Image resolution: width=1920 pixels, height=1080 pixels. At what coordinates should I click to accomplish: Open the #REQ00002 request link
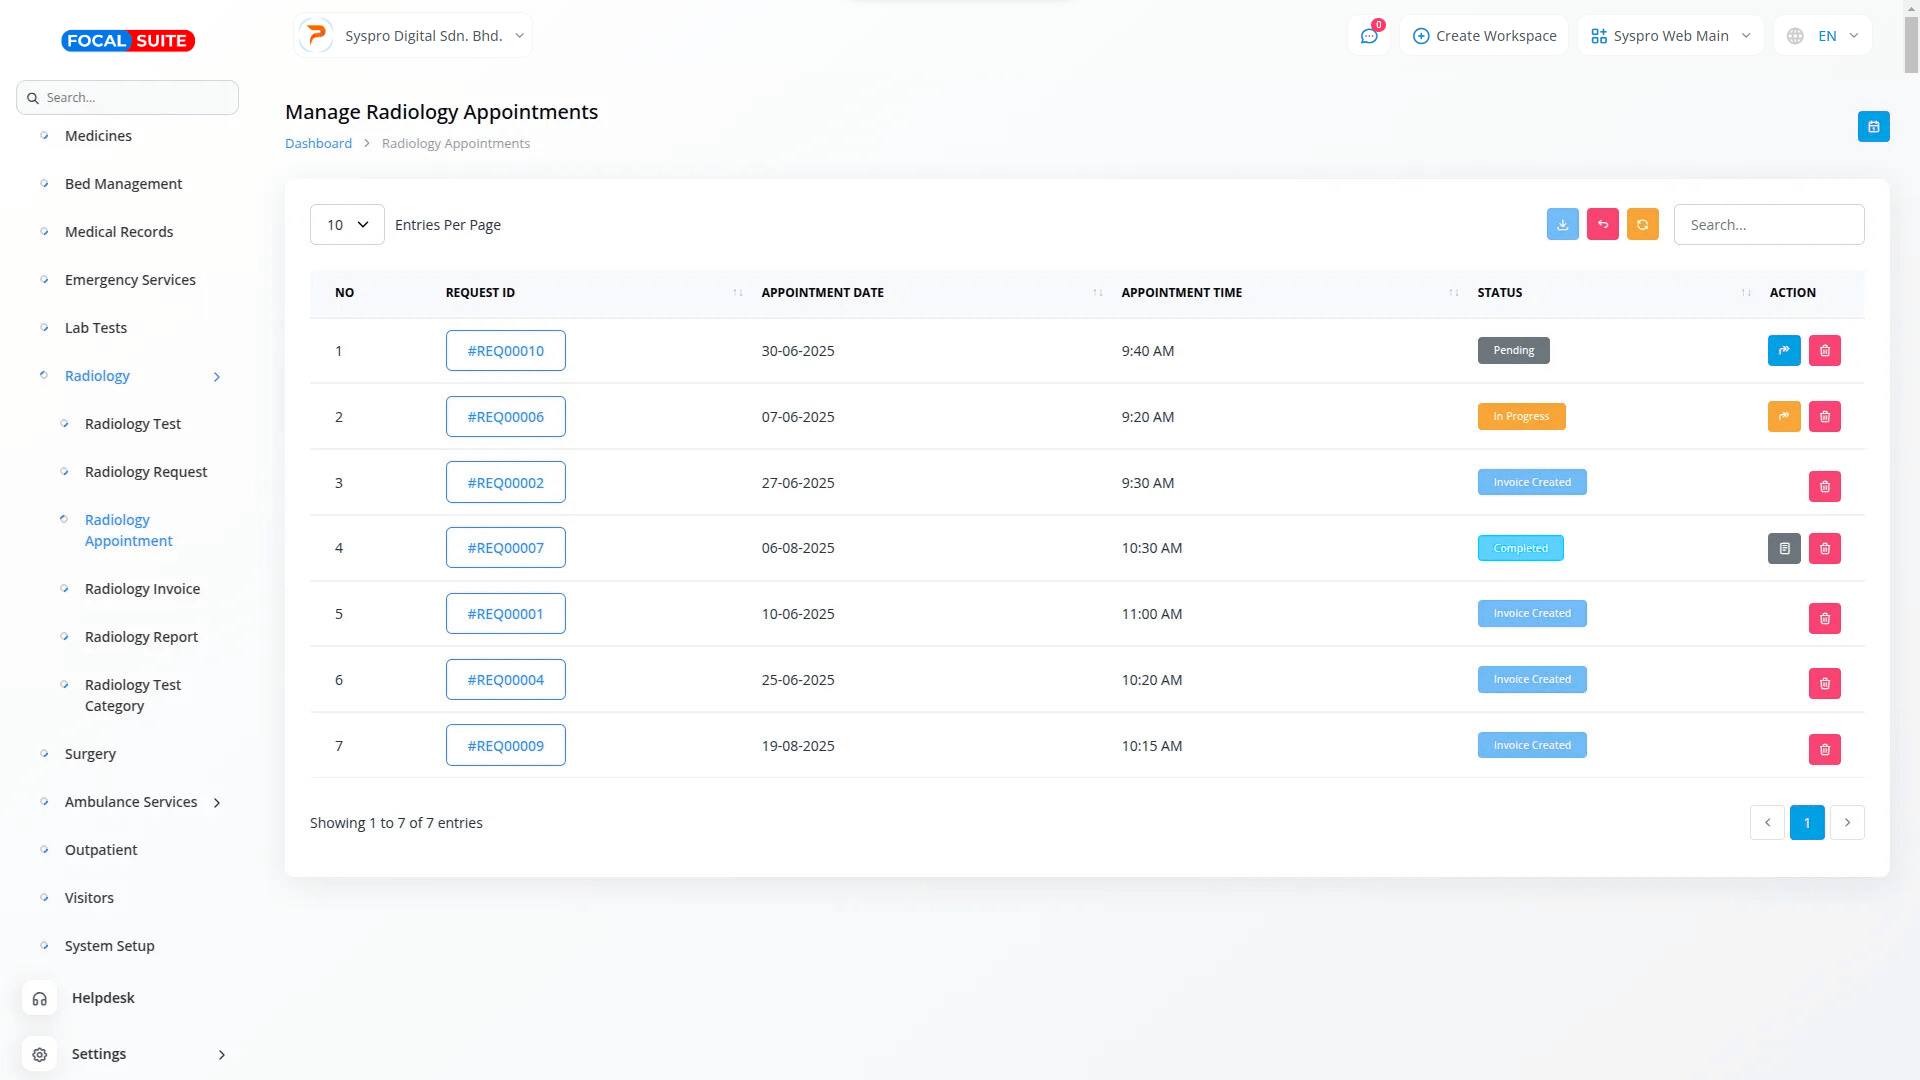point(505,483)
